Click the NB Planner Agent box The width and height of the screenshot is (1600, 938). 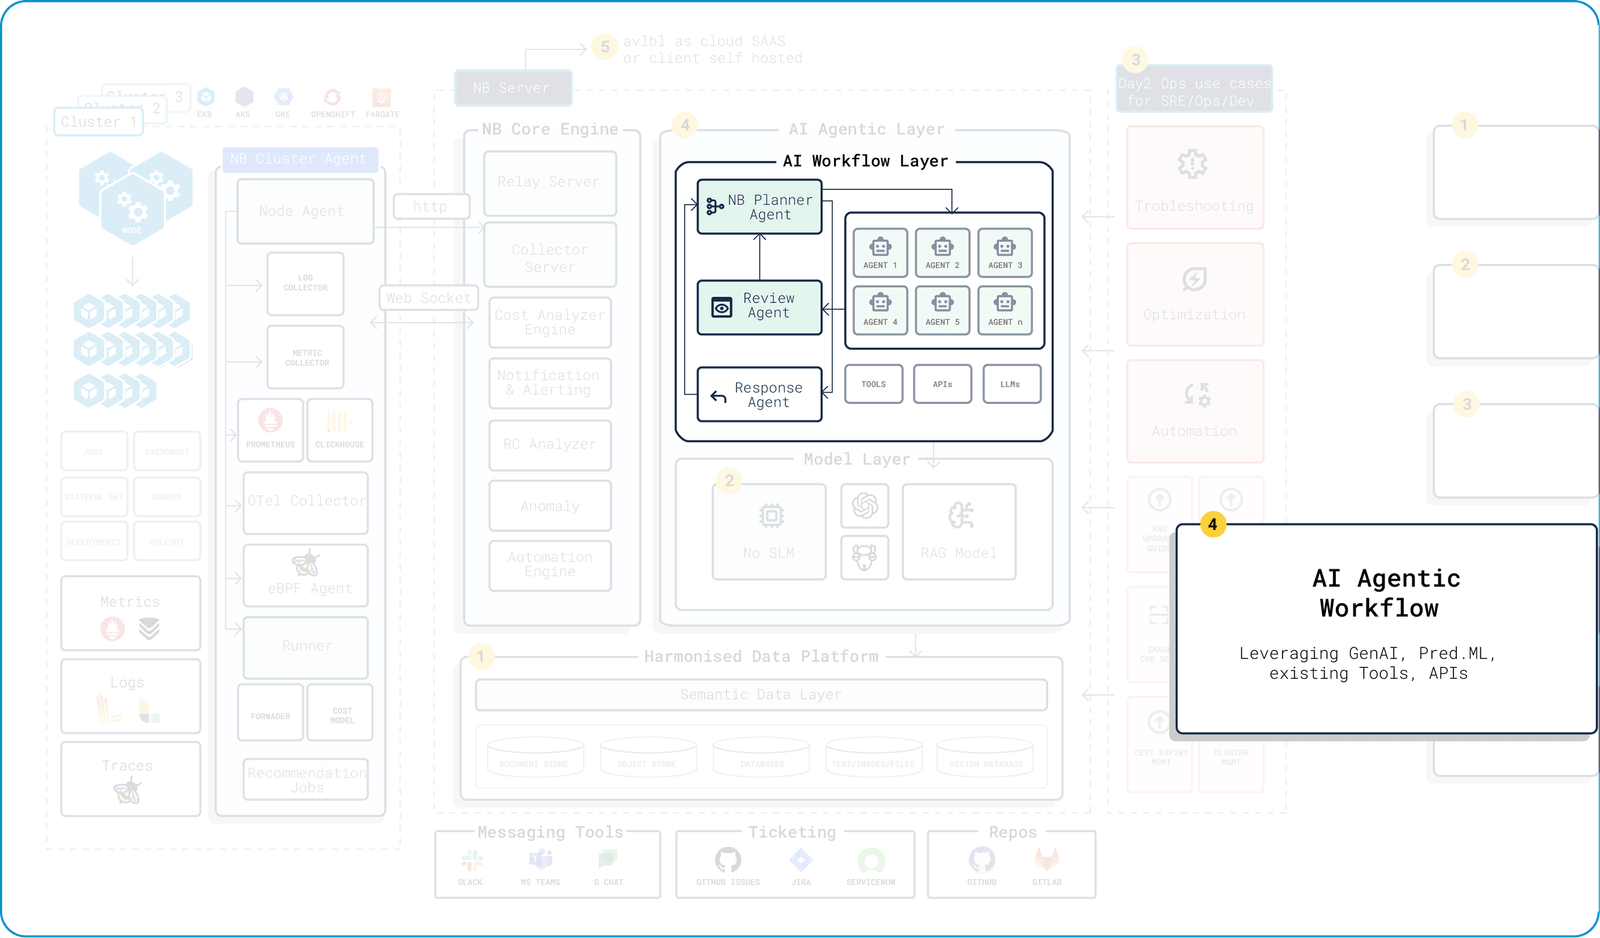(759, 207)
